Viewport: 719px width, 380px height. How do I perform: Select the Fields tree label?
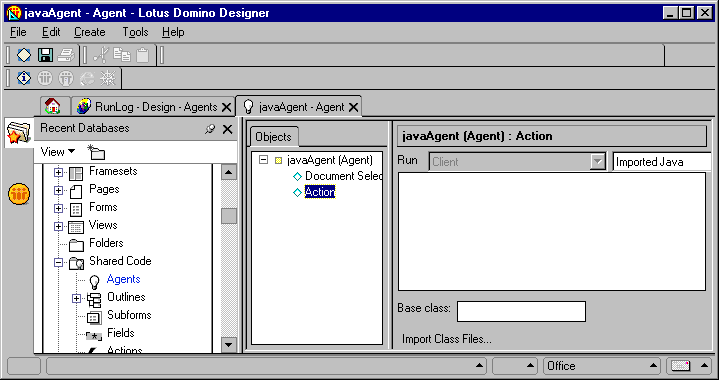(121, 333)
